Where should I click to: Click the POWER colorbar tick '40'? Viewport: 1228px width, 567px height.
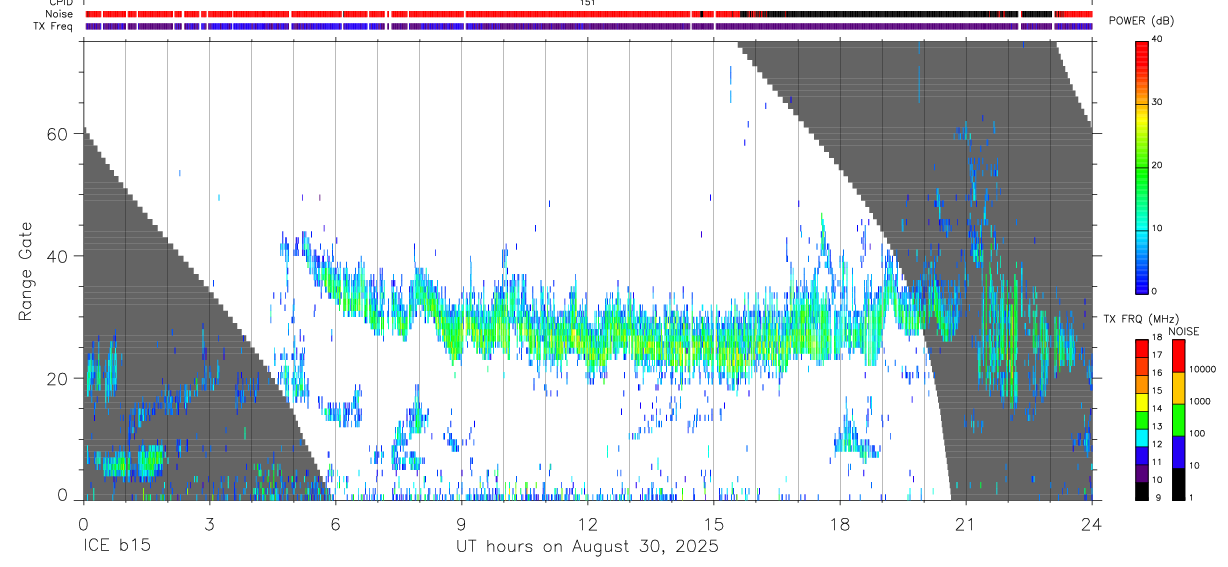click(1158, 40)
